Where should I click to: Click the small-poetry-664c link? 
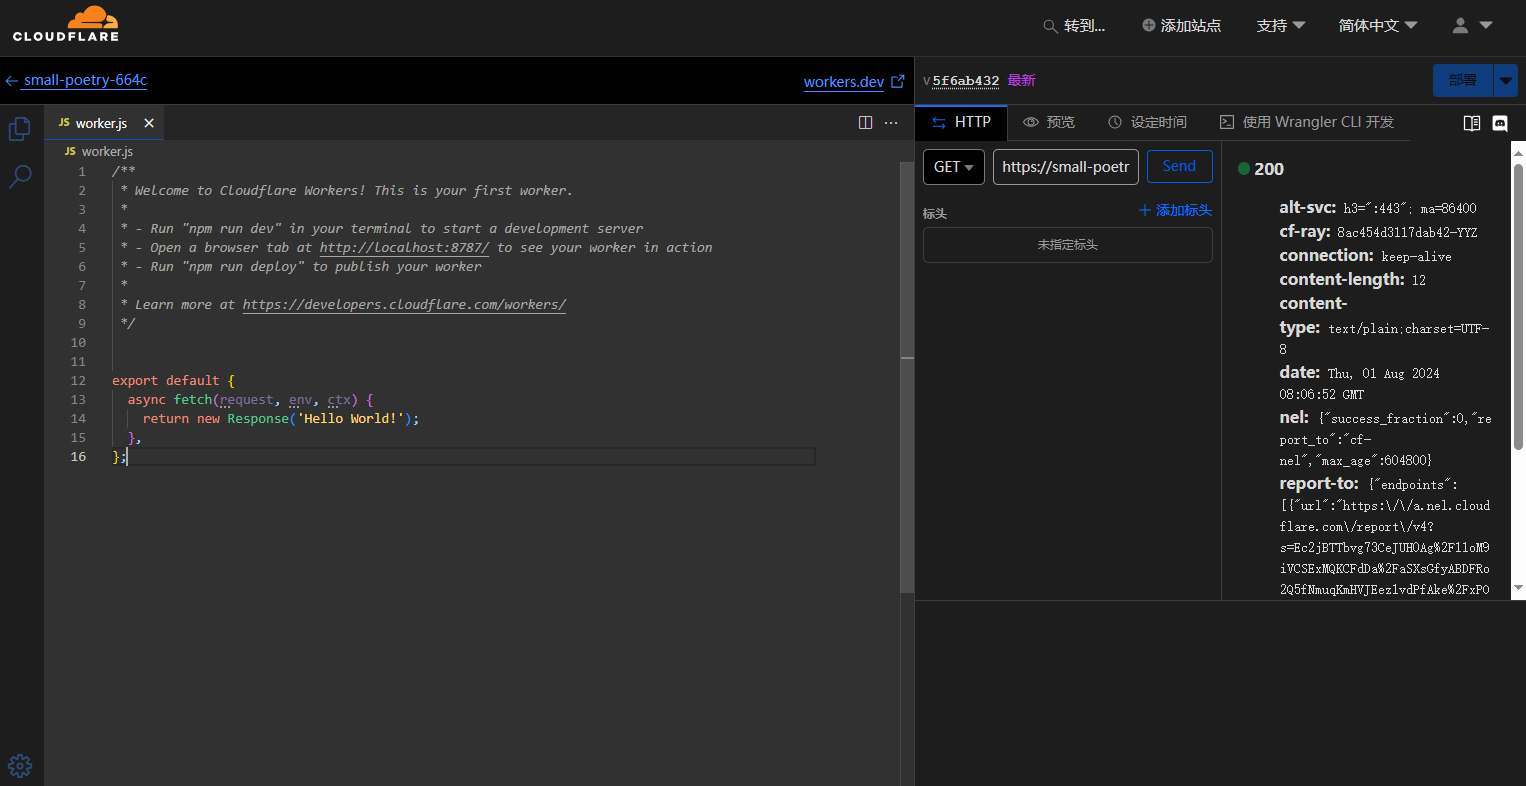tap(86, 80)
